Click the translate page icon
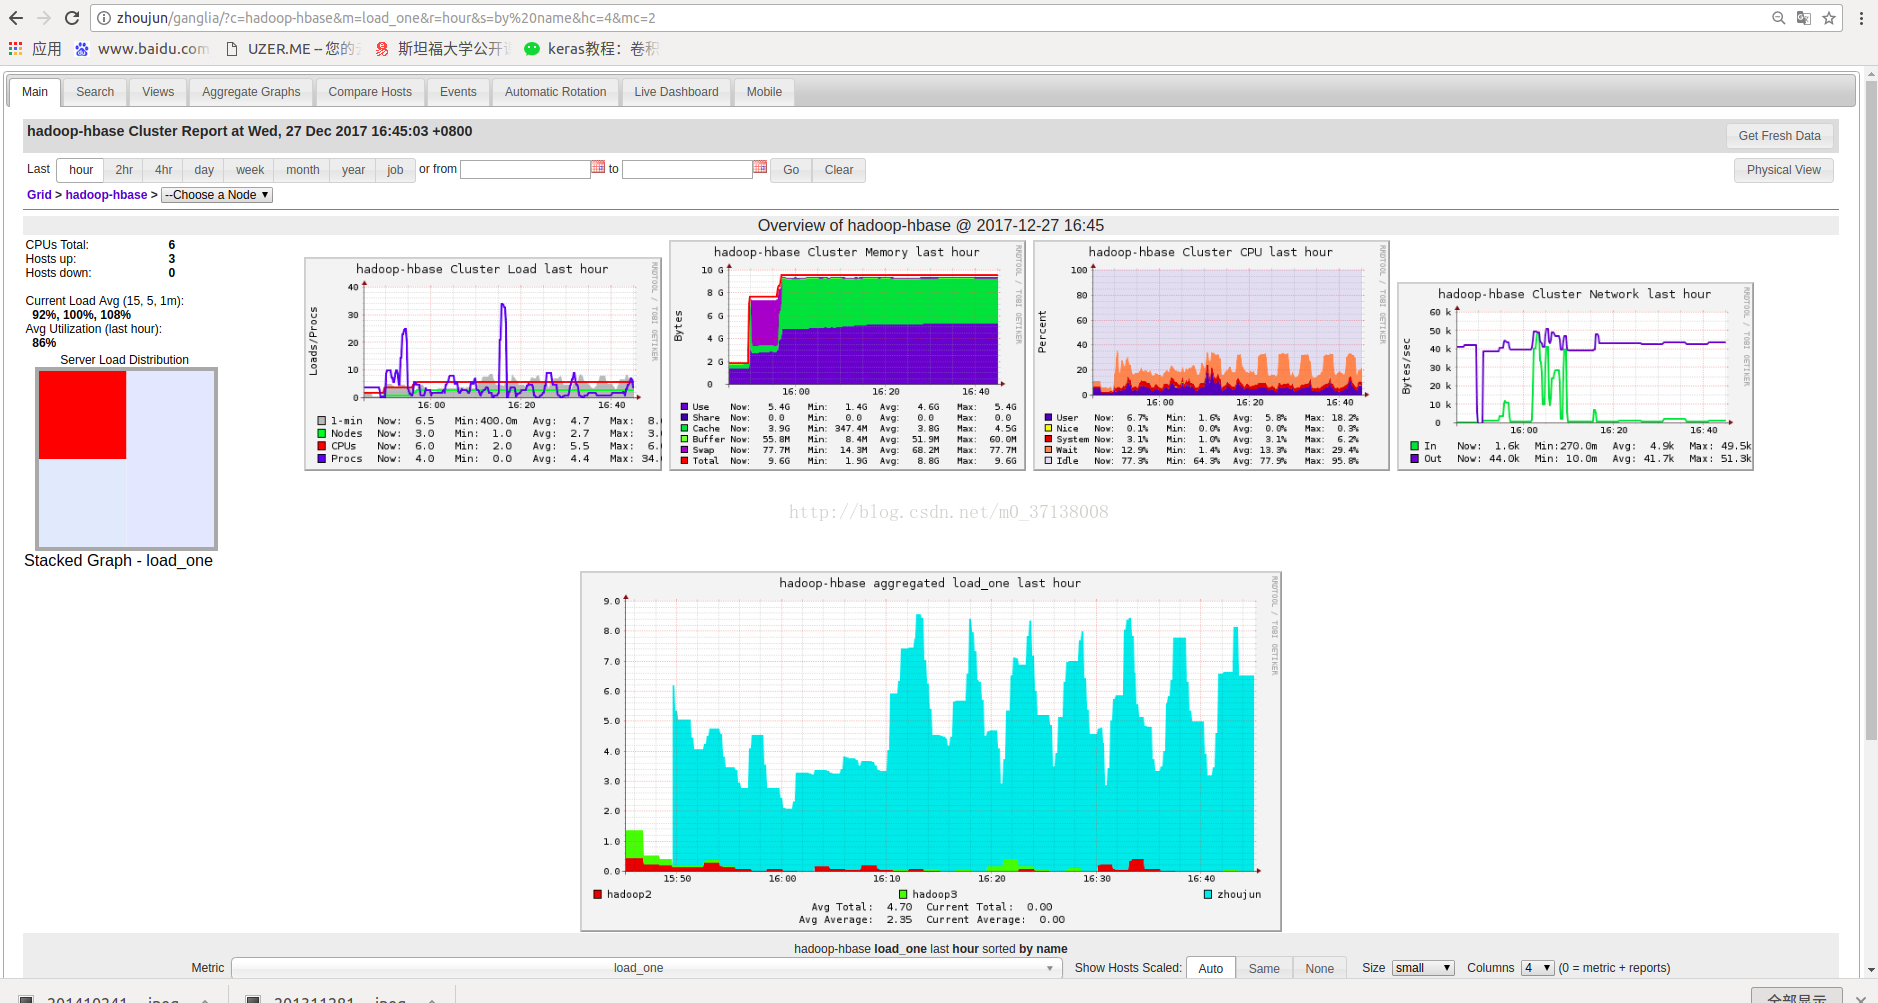 [1804, 18]
